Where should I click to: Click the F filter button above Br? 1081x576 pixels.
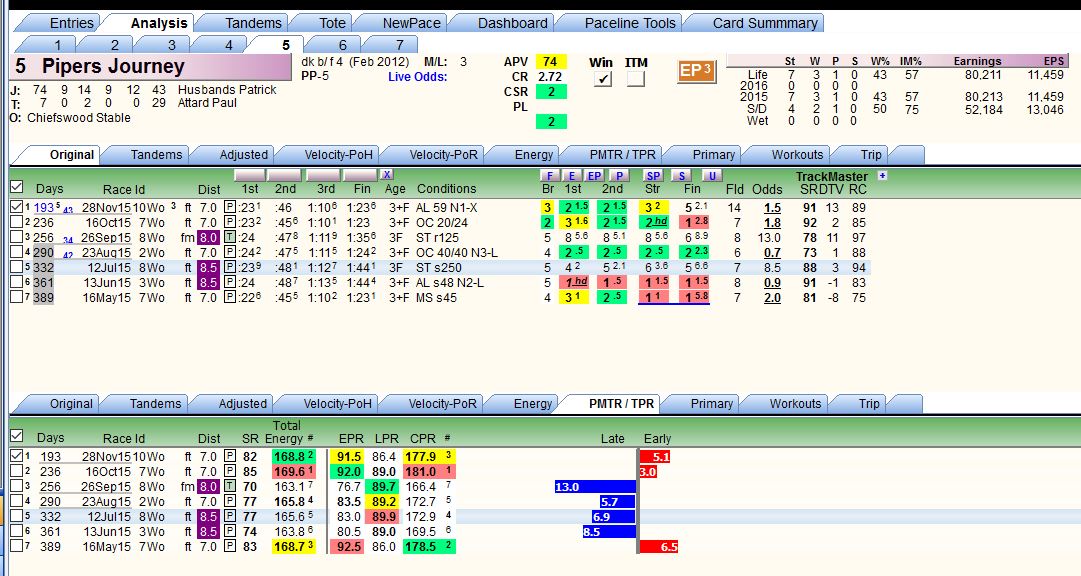click(549, 175)
